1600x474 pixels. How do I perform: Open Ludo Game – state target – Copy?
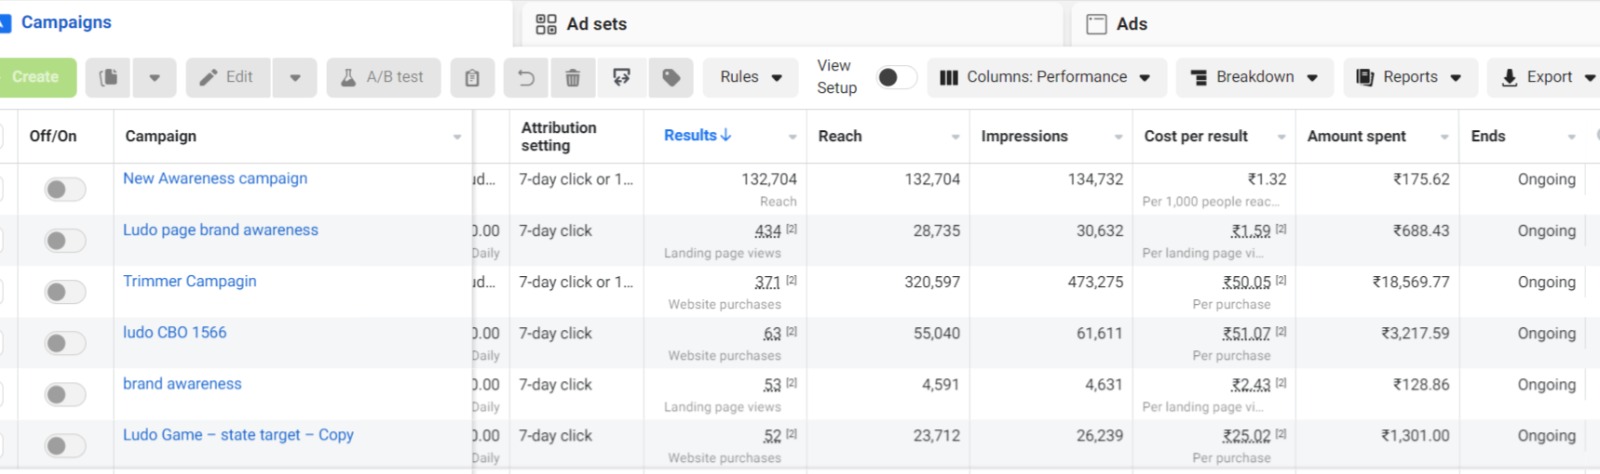click(238, 435)
